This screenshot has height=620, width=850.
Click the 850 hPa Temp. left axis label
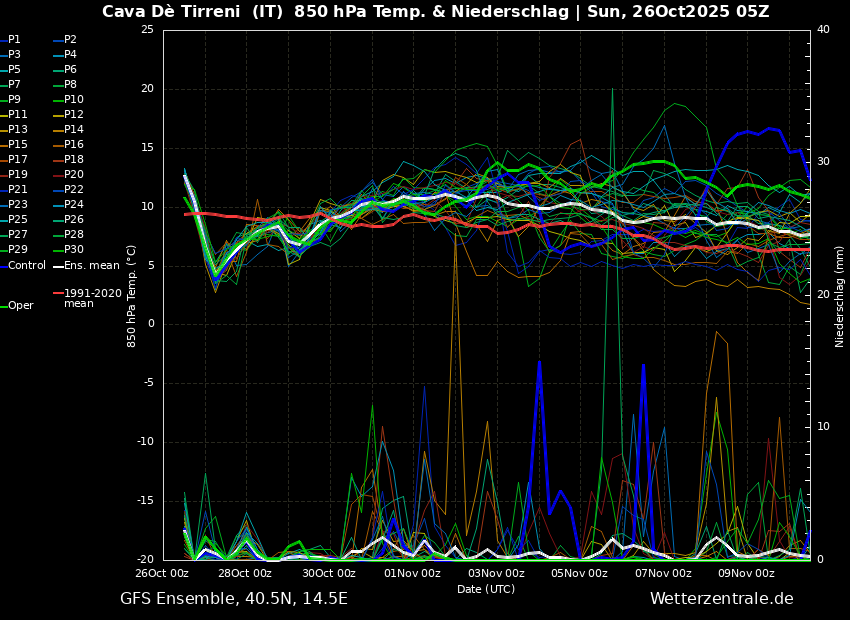tap(132, 296)
